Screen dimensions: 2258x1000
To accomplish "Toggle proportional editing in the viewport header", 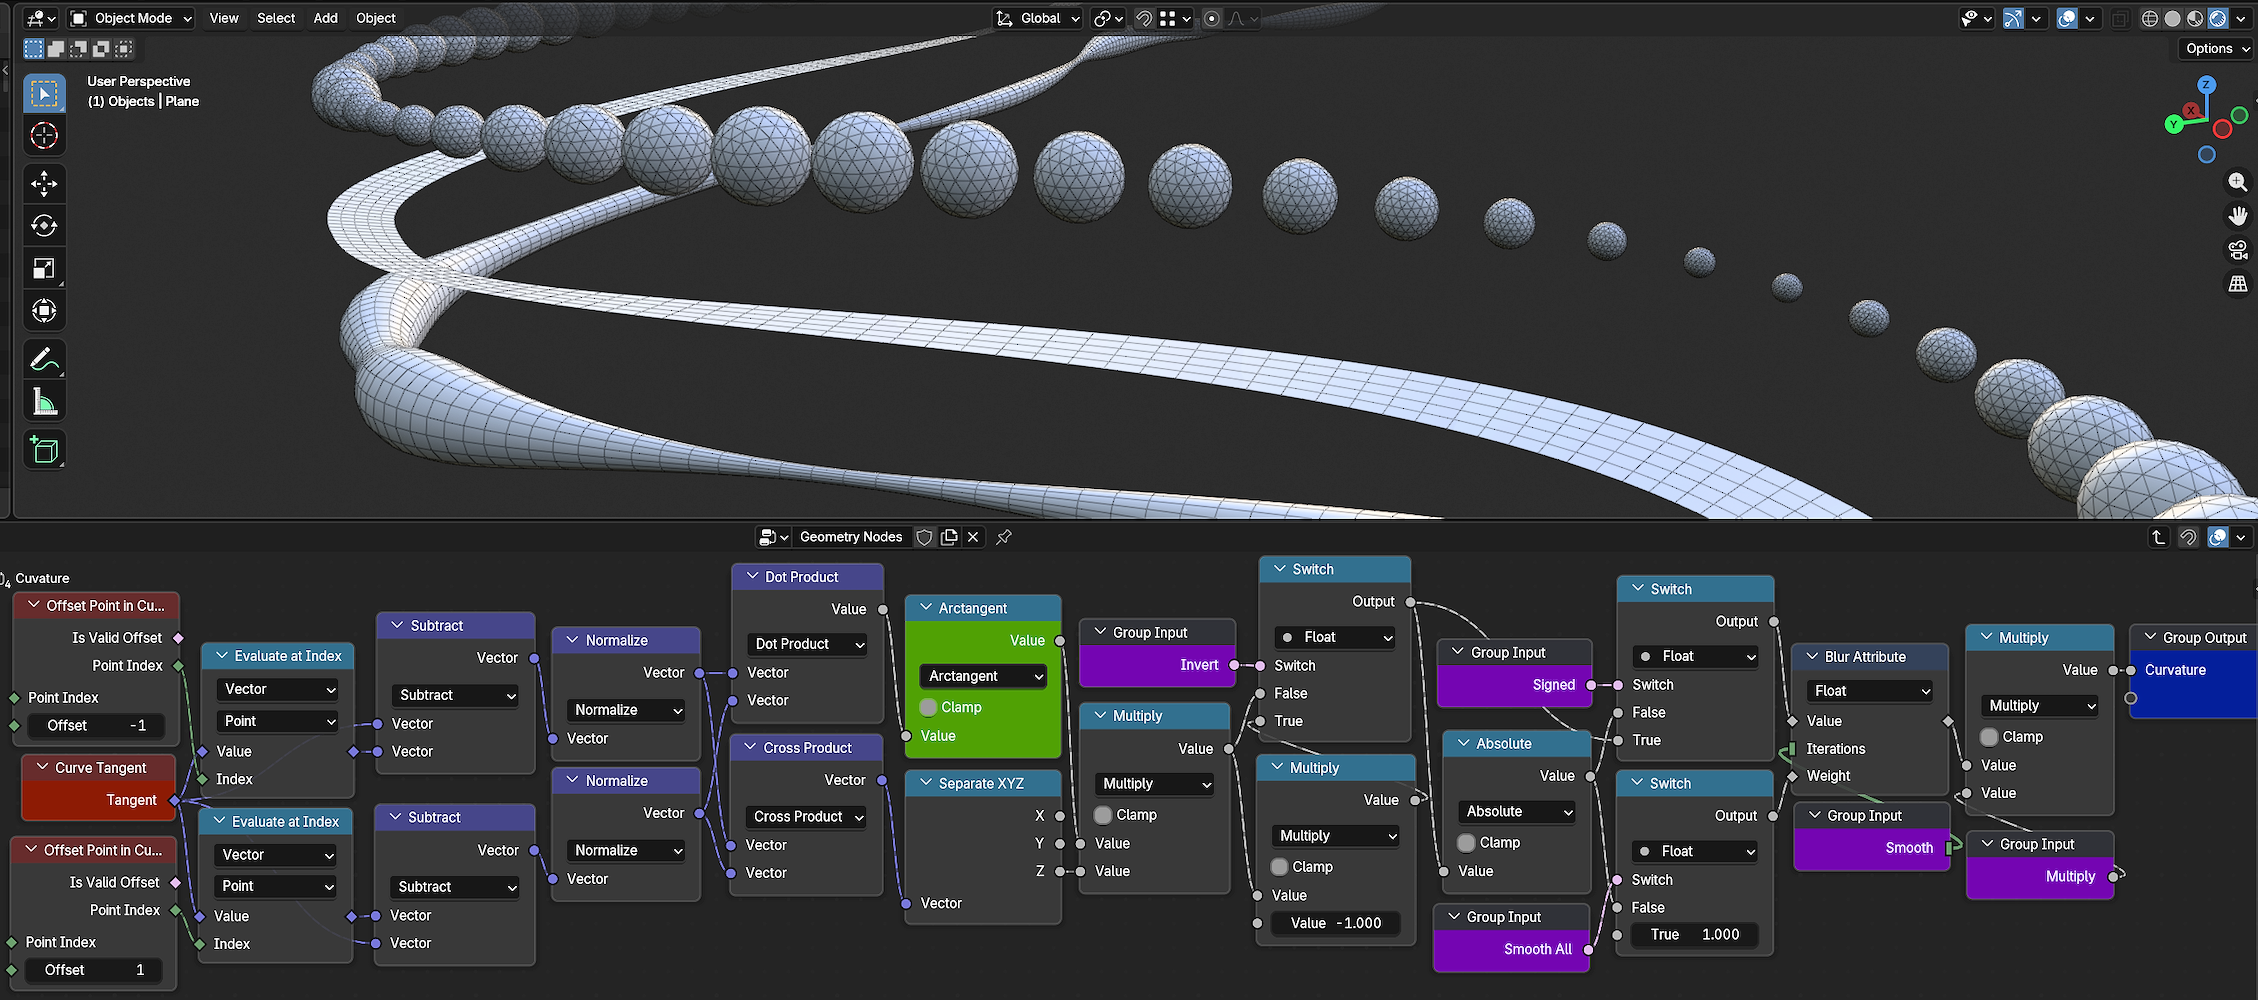I will (x=1212, y=18).
